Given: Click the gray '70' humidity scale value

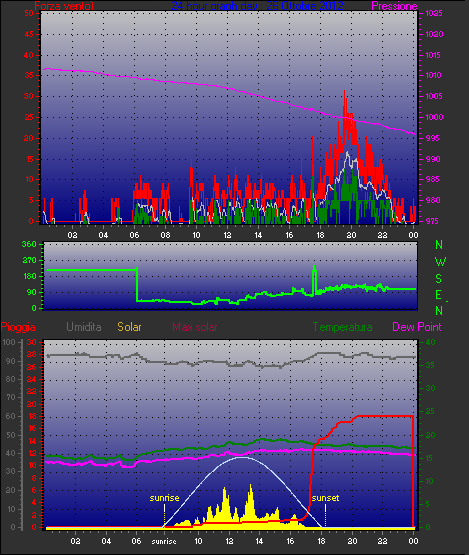Looking at the screenshot, I should (11, 397).
